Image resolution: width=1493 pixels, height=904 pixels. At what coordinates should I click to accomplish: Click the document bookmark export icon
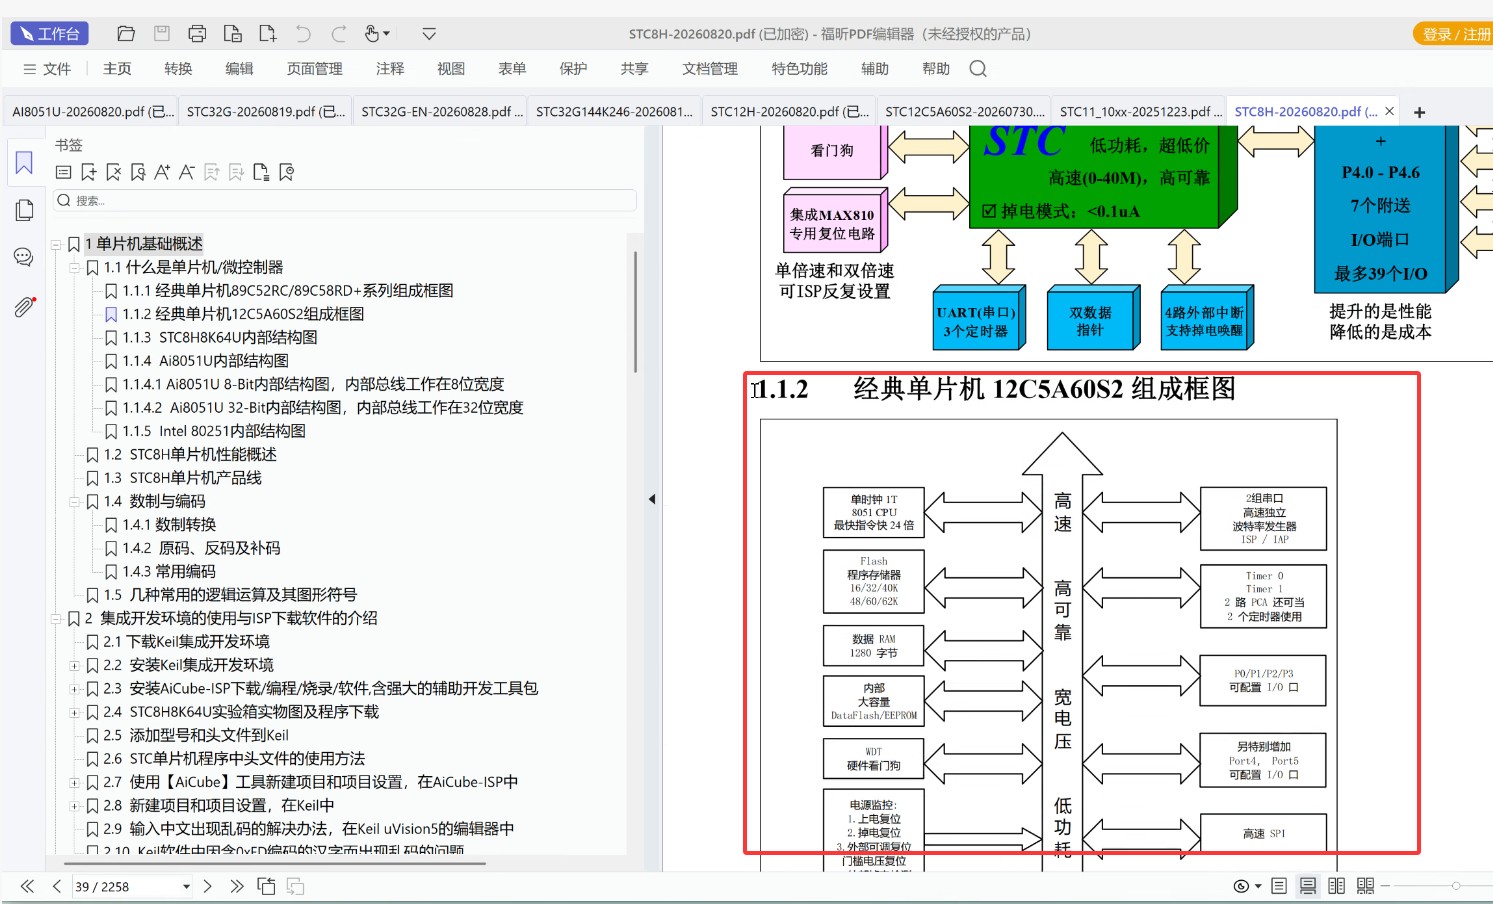coord(261,172)
